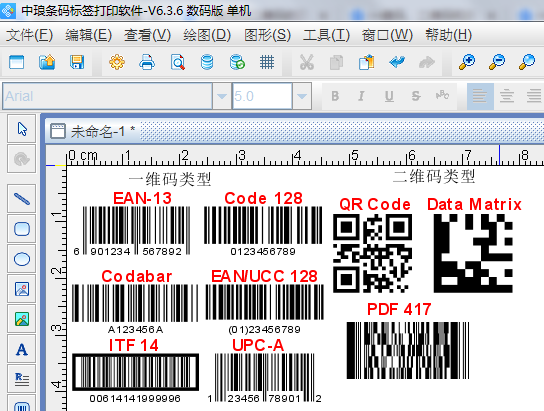Select the EAN/UCC 128 barcode object
Screen dimensions: 544x411
coord(264,308)
